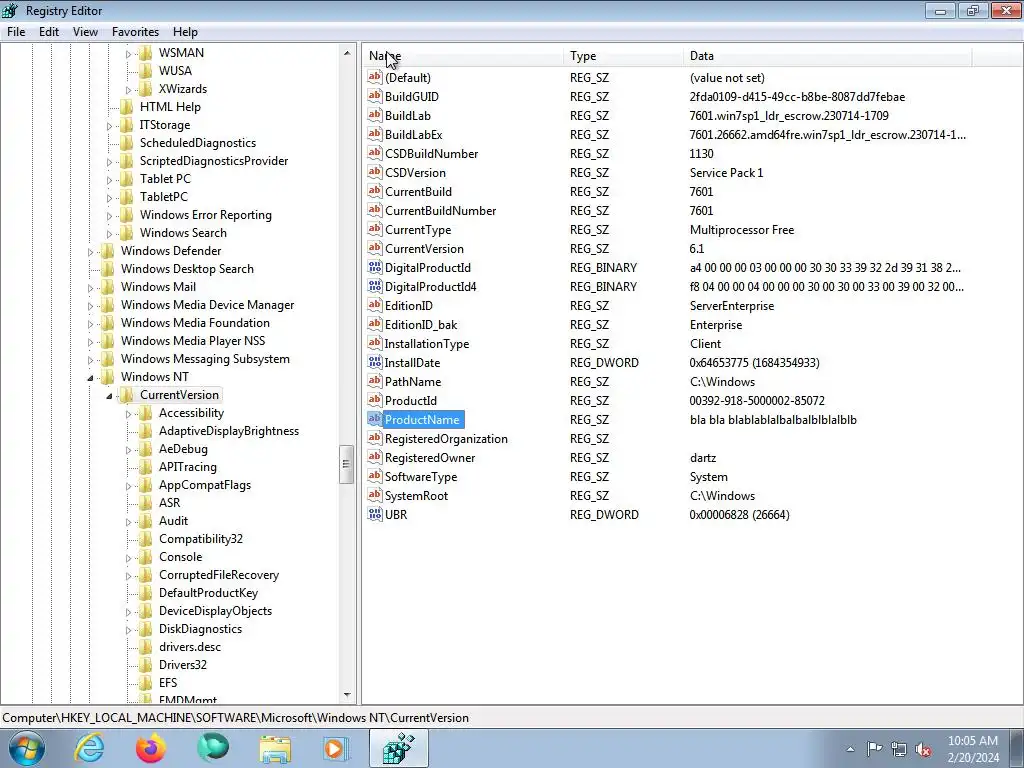Image resolution: width=1024 pixels, height=768 pixels.
Task: Select the RegisteredOrganization value
Action: click(x=446, y=438)
